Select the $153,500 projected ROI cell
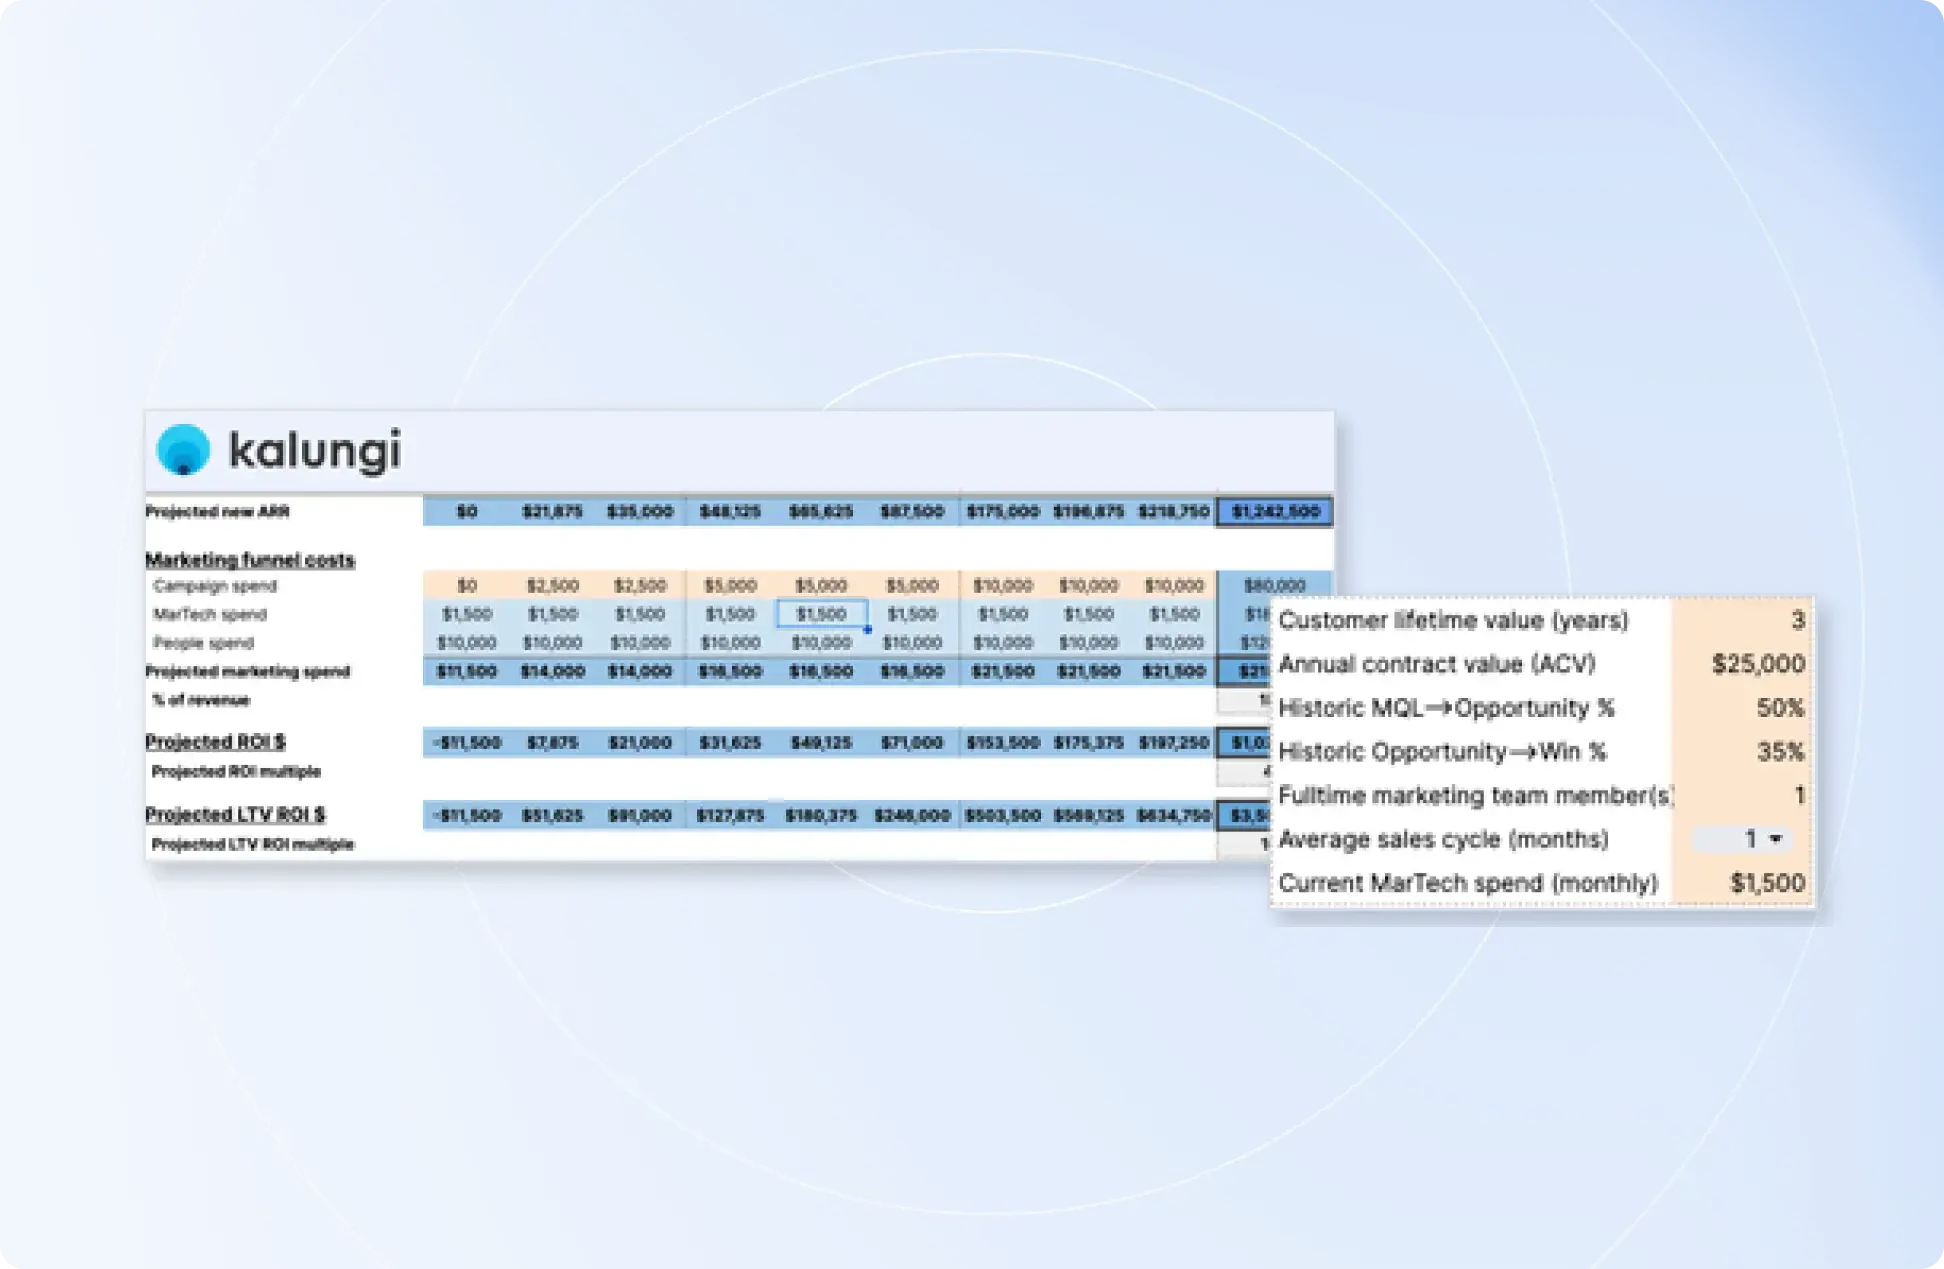The width and height of the screenshot is (1944, 1269). [x=1003, y=742]
